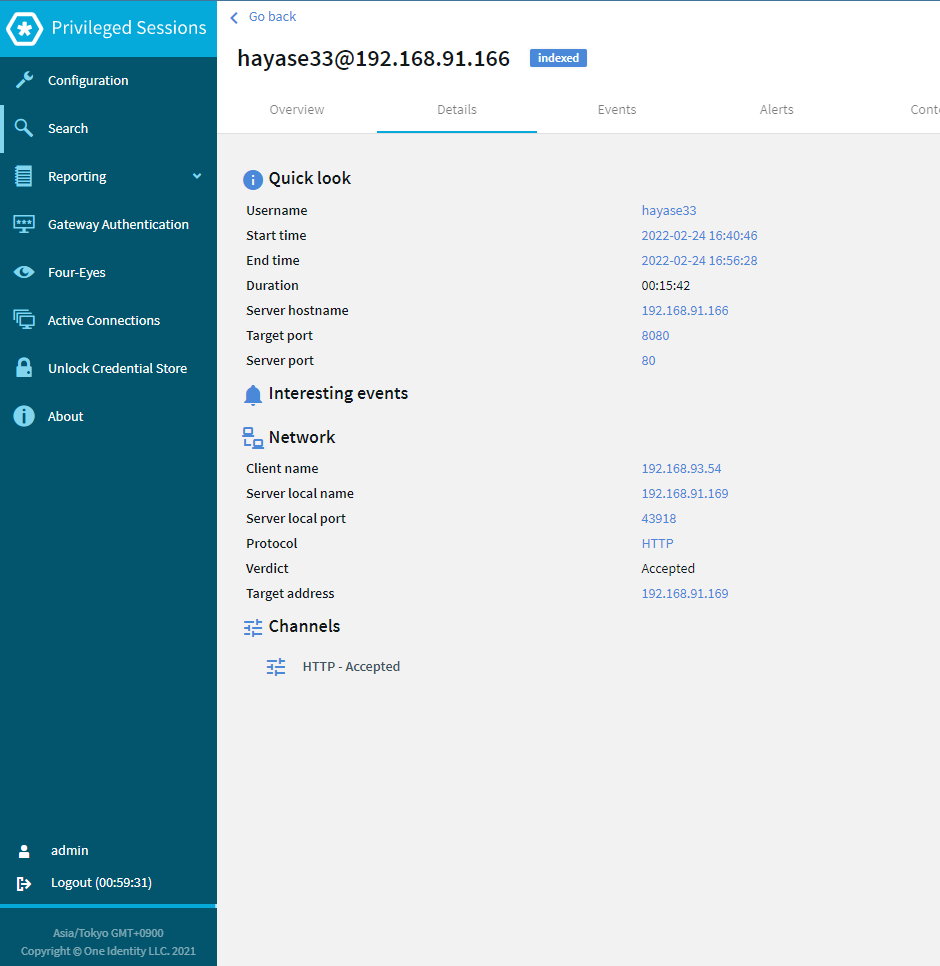The width and height of the screenshot is (940, 966).
Task: Click the protocol value HTTP
Action: [657, 543]
